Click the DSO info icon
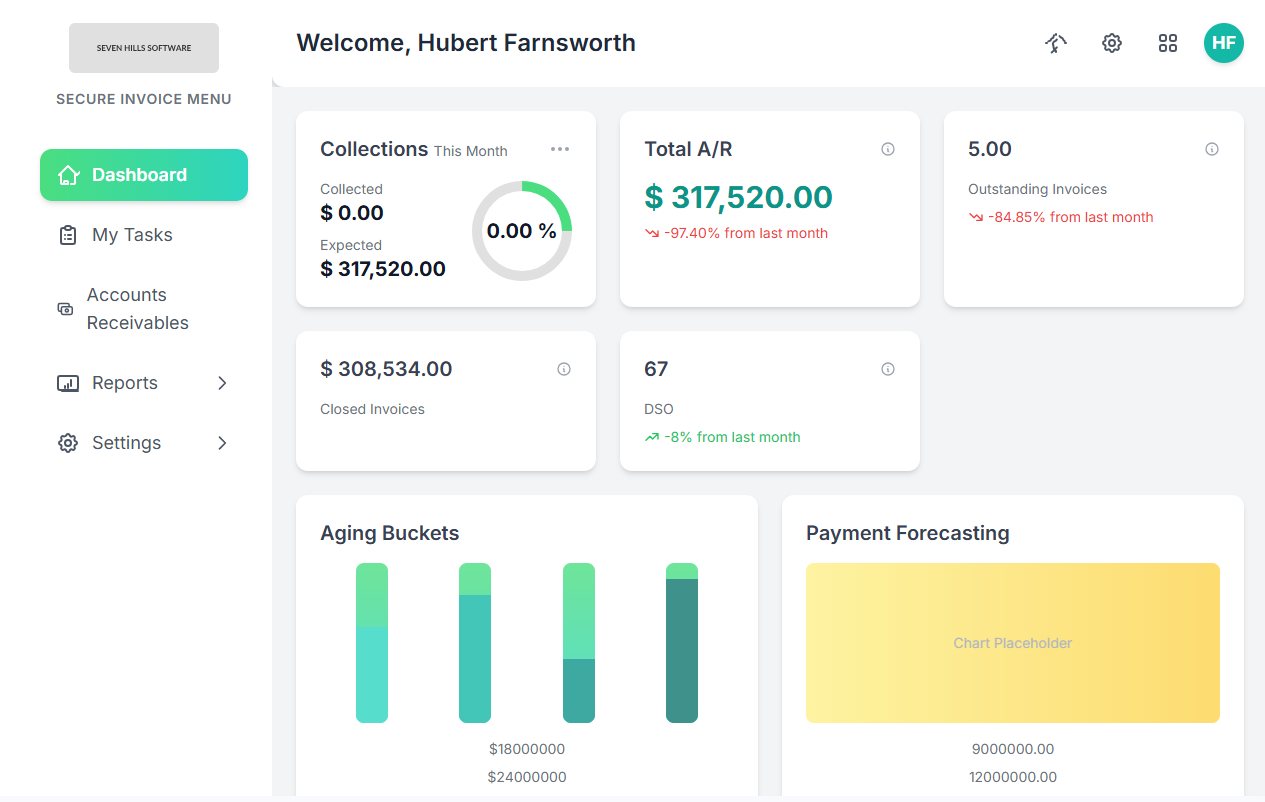This screenshot has width=1265, height=802. tap(888, 369)
